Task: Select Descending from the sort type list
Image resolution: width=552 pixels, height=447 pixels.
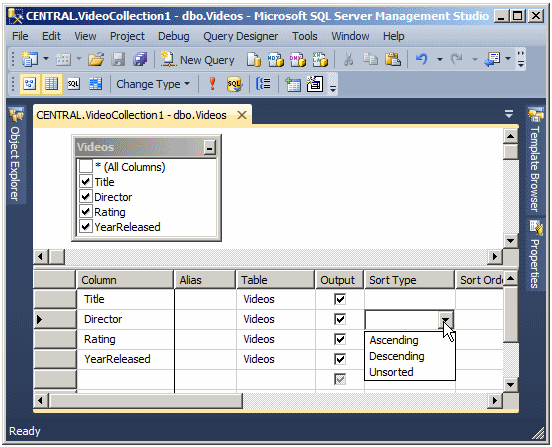Action: pyautogui.click(x=396, y=356)
